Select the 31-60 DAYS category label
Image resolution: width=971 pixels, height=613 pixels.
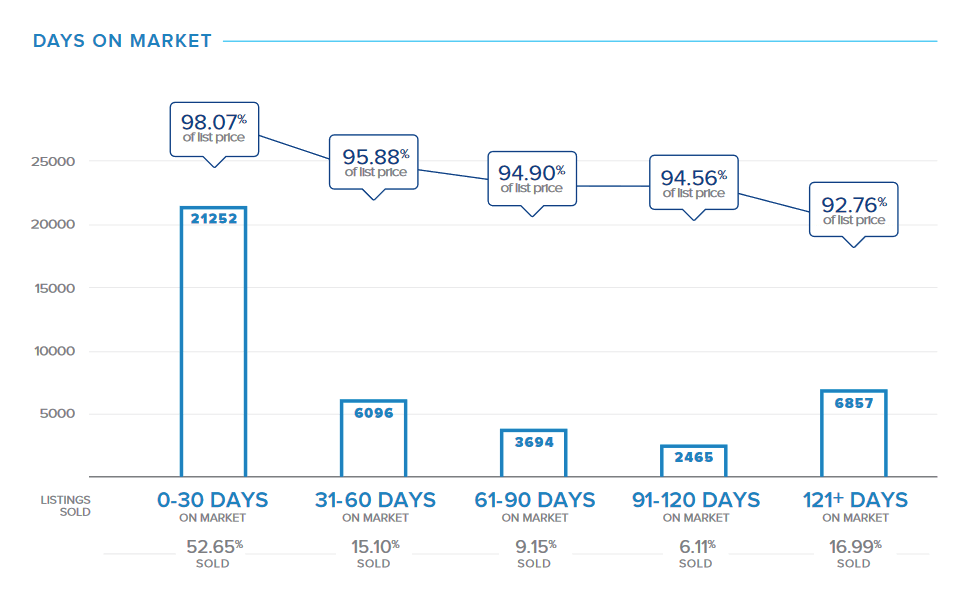point(375,501)
